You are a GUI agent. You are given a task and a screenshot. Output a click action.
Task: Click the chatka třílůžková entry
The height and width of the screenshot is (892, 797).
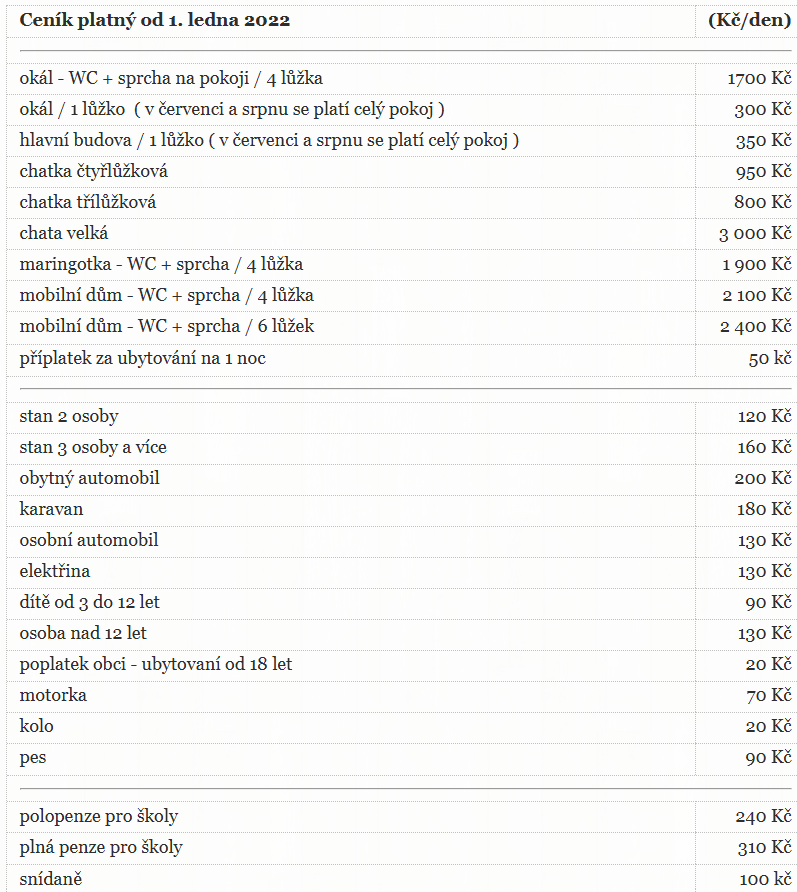(x=88, y=202)
